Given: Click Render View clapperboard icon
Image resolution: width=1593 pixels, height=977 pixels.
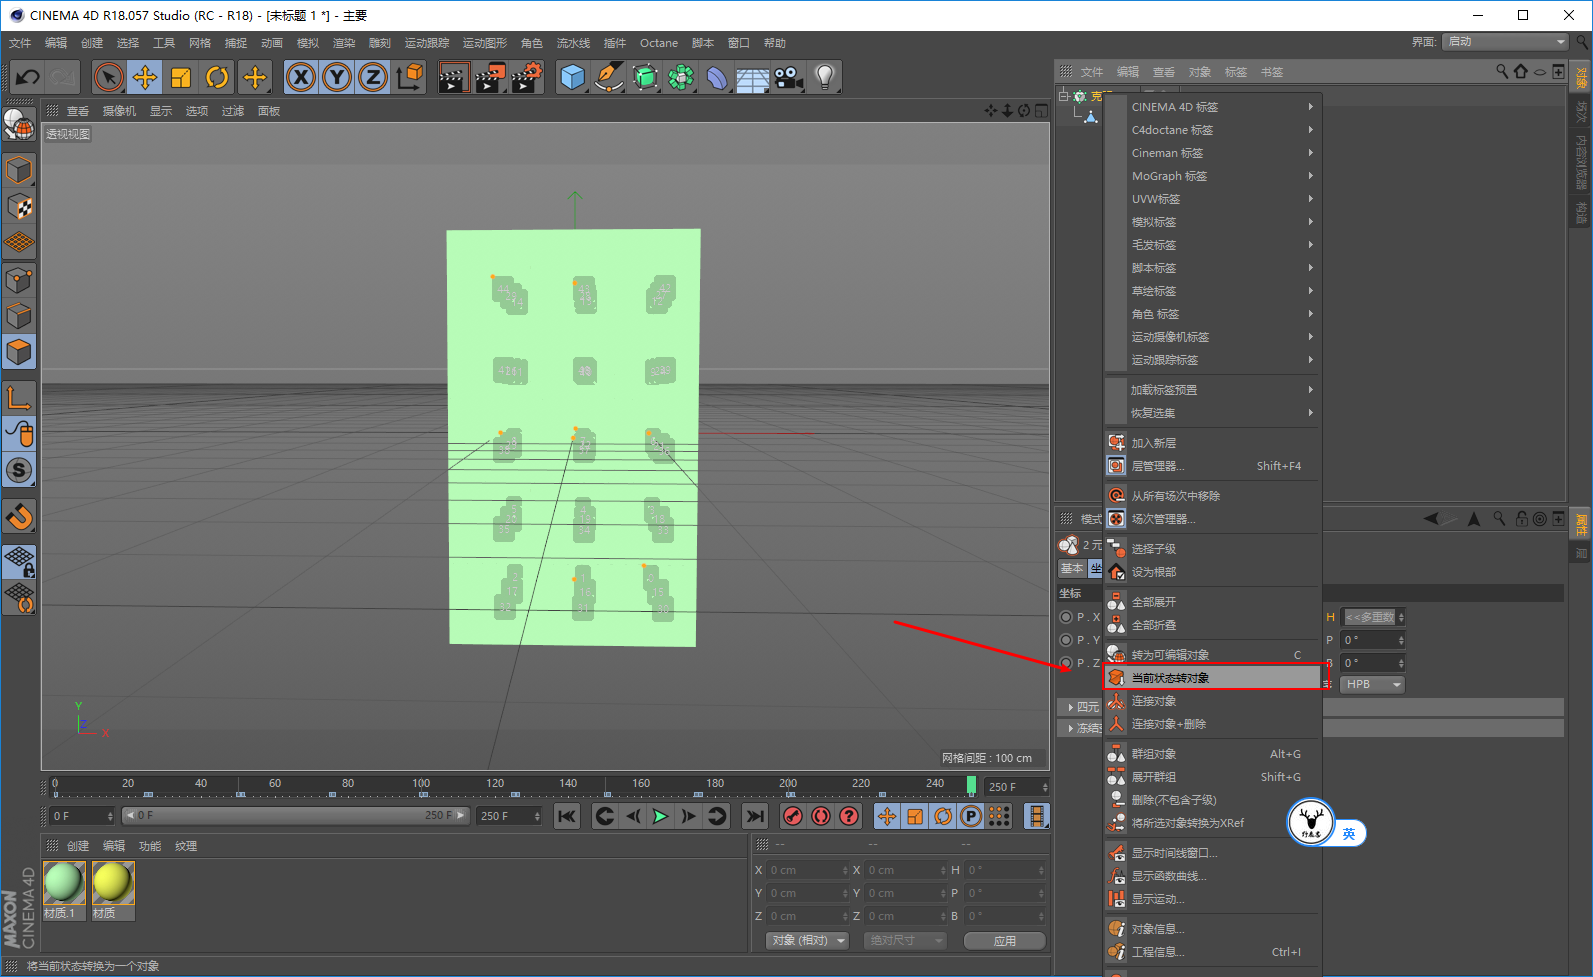Looking at the screenshot, I should click(453, 77).
